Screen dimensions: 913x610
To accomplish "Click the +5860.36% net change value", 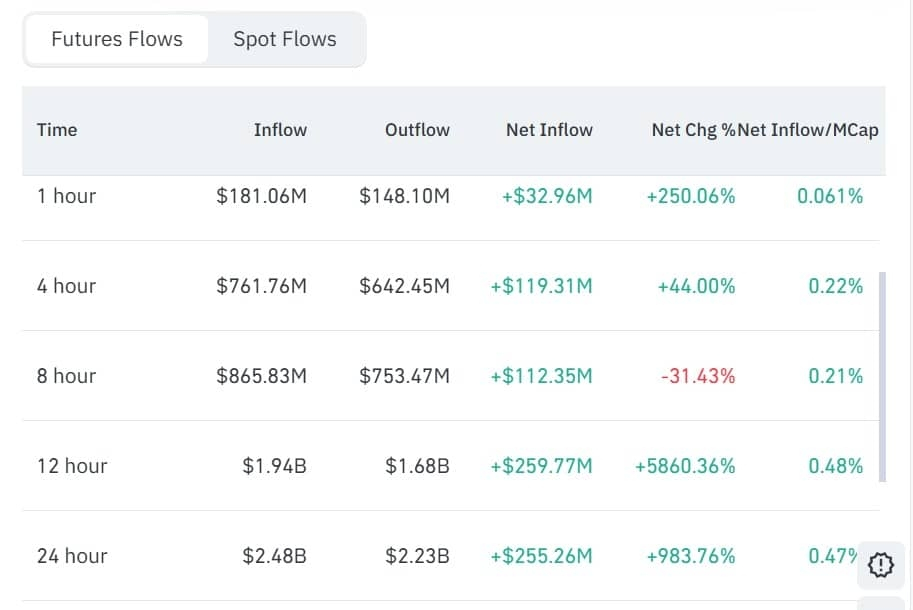I will click(x=691, y=465).
